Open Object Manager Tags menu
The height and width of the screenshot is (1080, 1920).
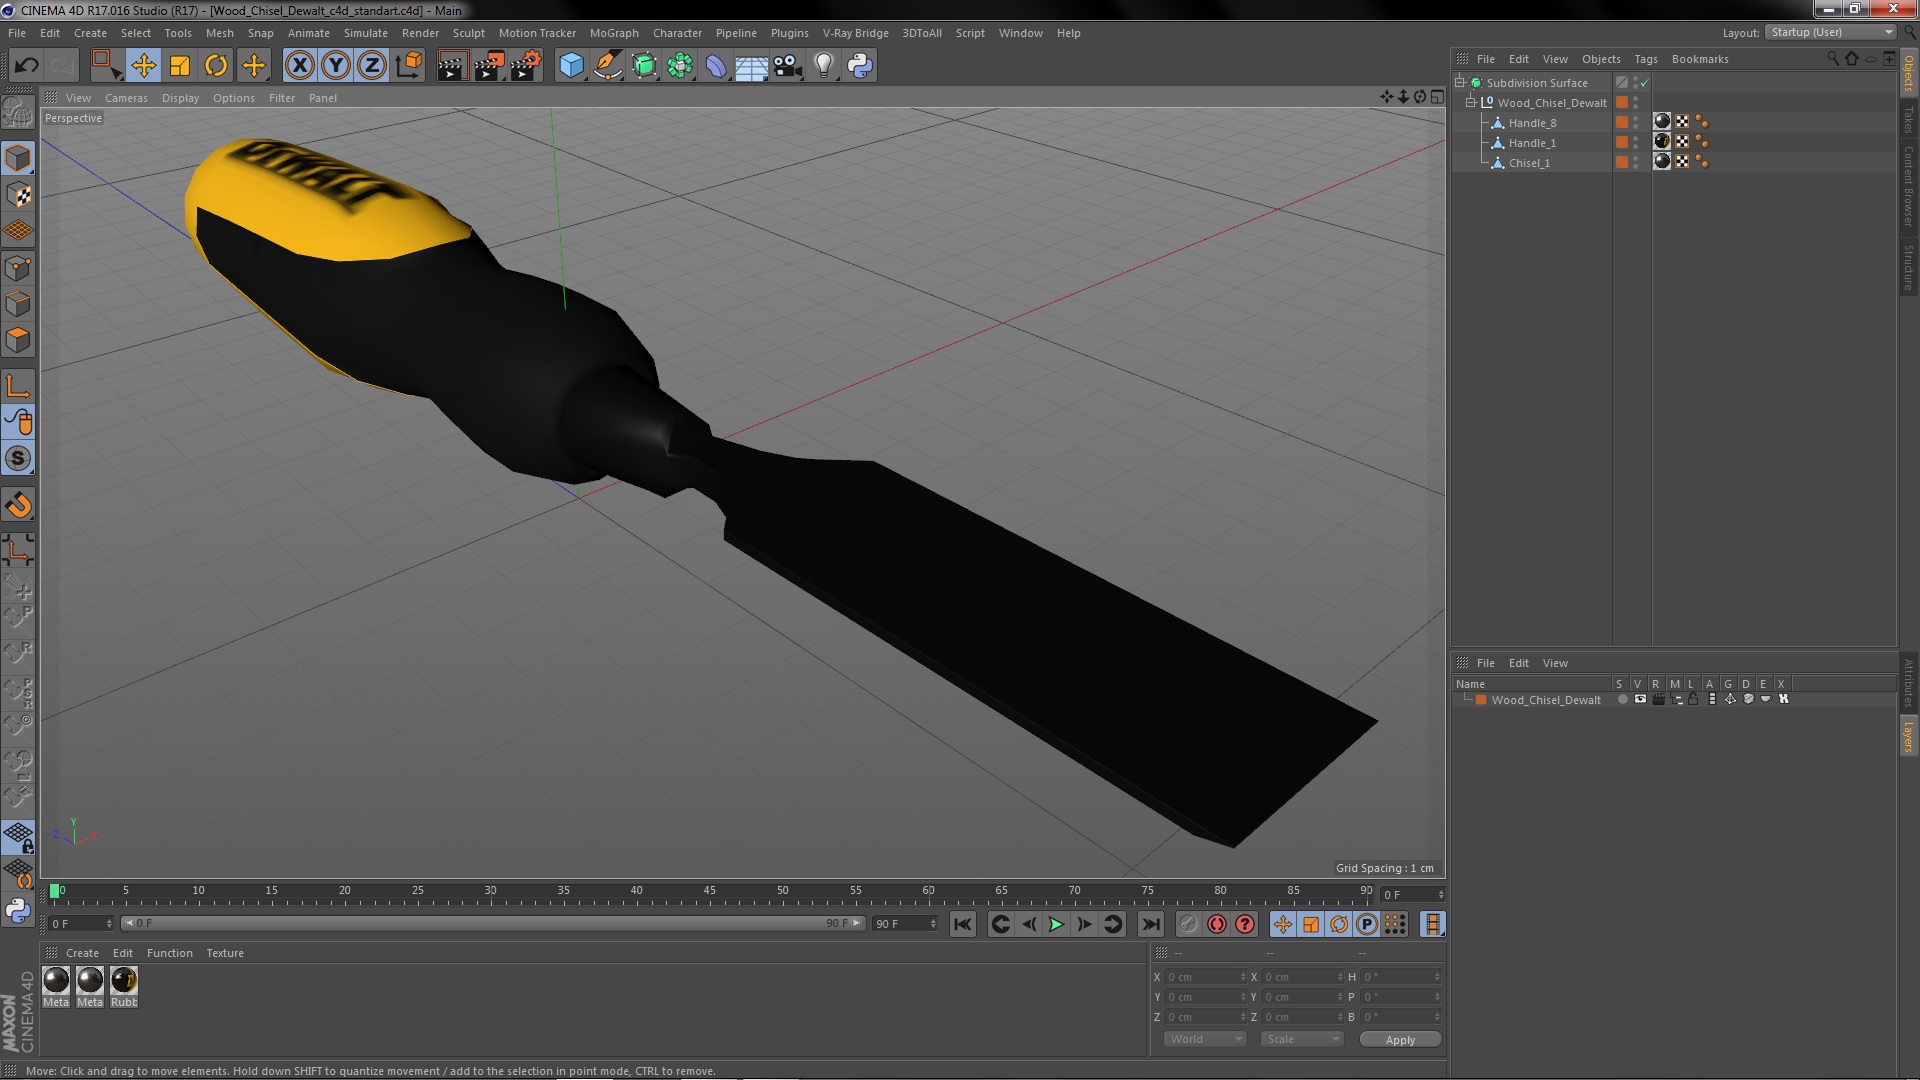(1645, 59)
